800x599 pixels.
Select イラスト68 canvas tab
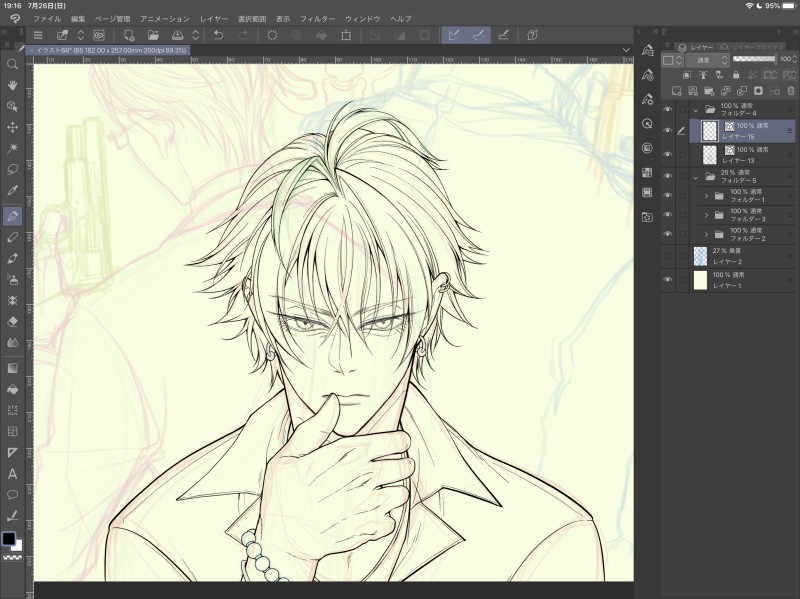coord(109,50)
